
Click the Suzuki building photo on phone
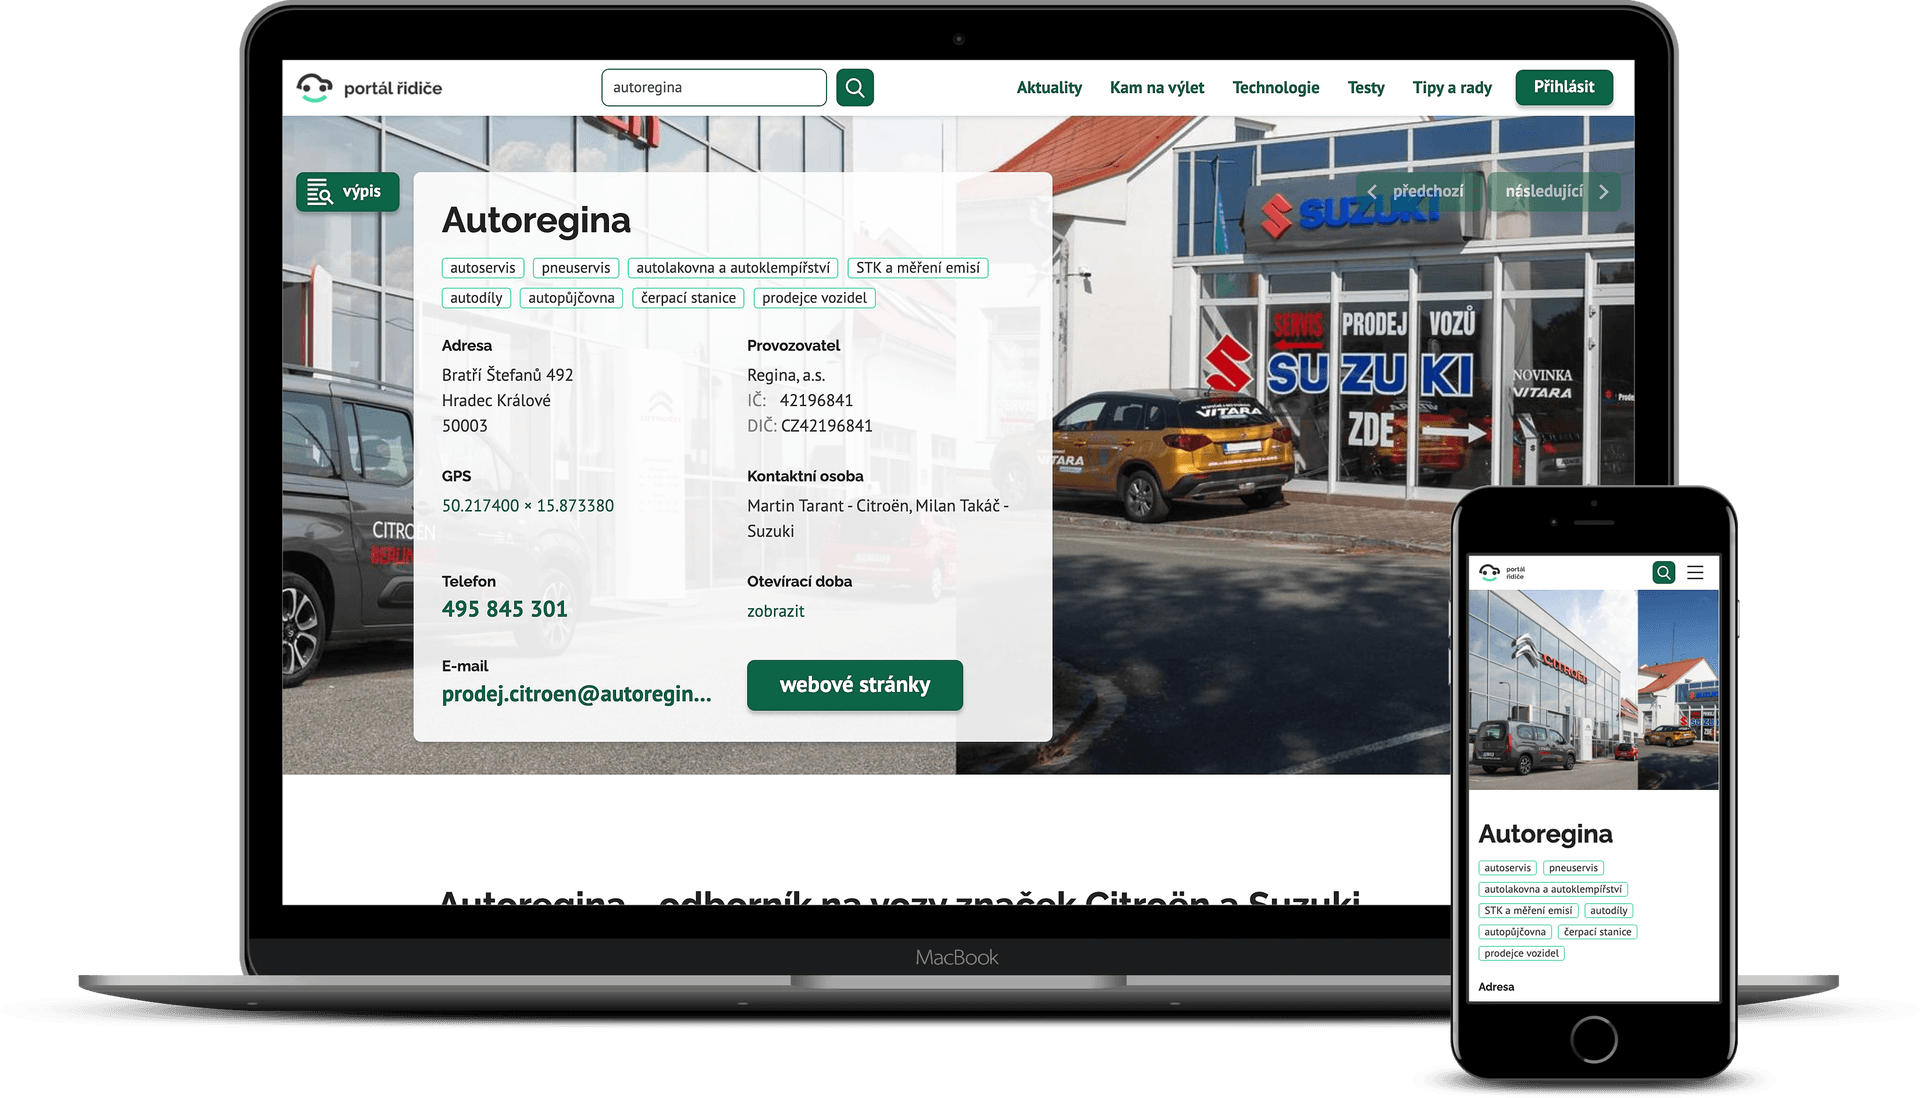(x=1678, y=690)
